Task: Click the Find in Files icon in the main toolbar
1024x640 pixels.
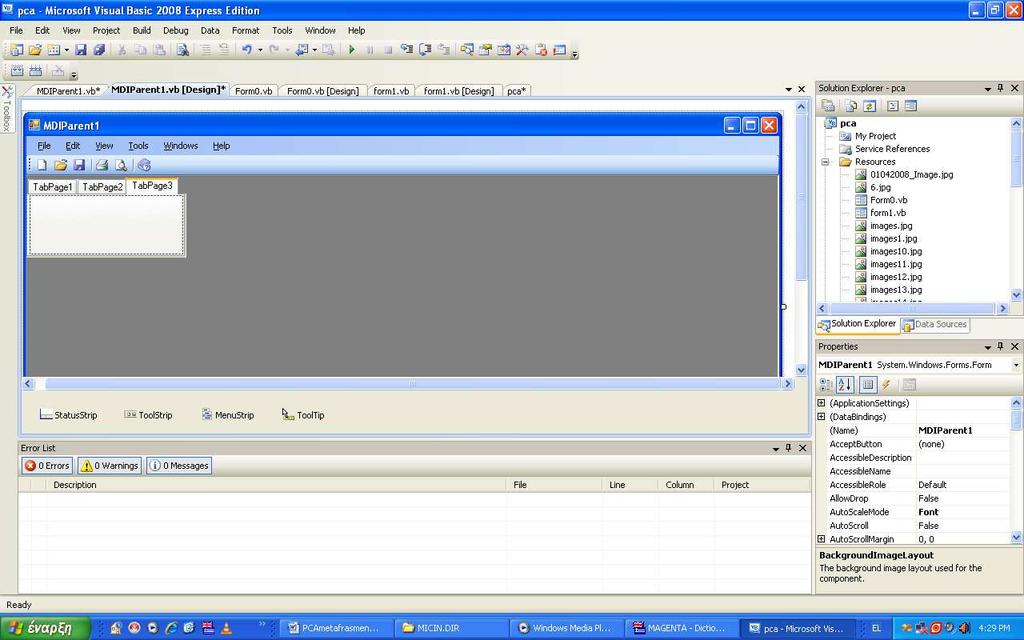Action: pyautogui.click(x=182, y=50)
